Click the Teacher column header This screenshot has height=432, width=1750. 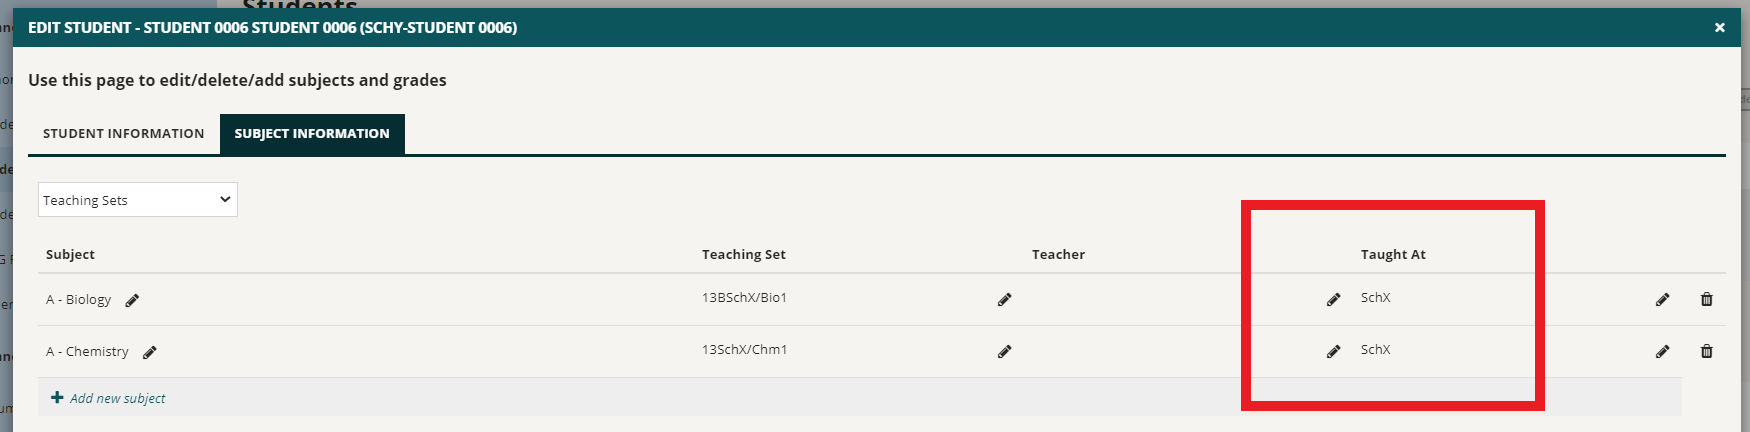pyautogui.click(x=1058, y=254)
